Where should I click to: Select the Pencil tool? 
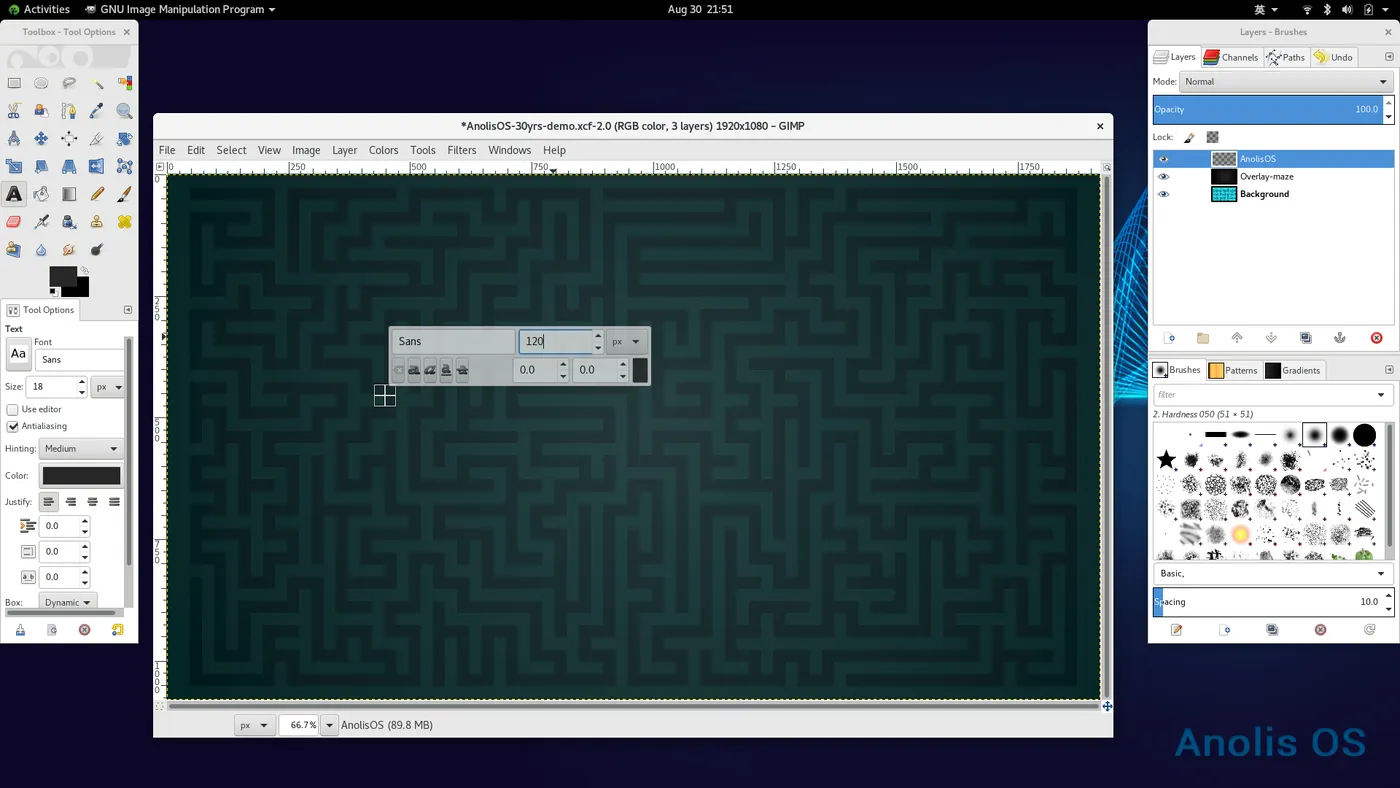point(97,194)
